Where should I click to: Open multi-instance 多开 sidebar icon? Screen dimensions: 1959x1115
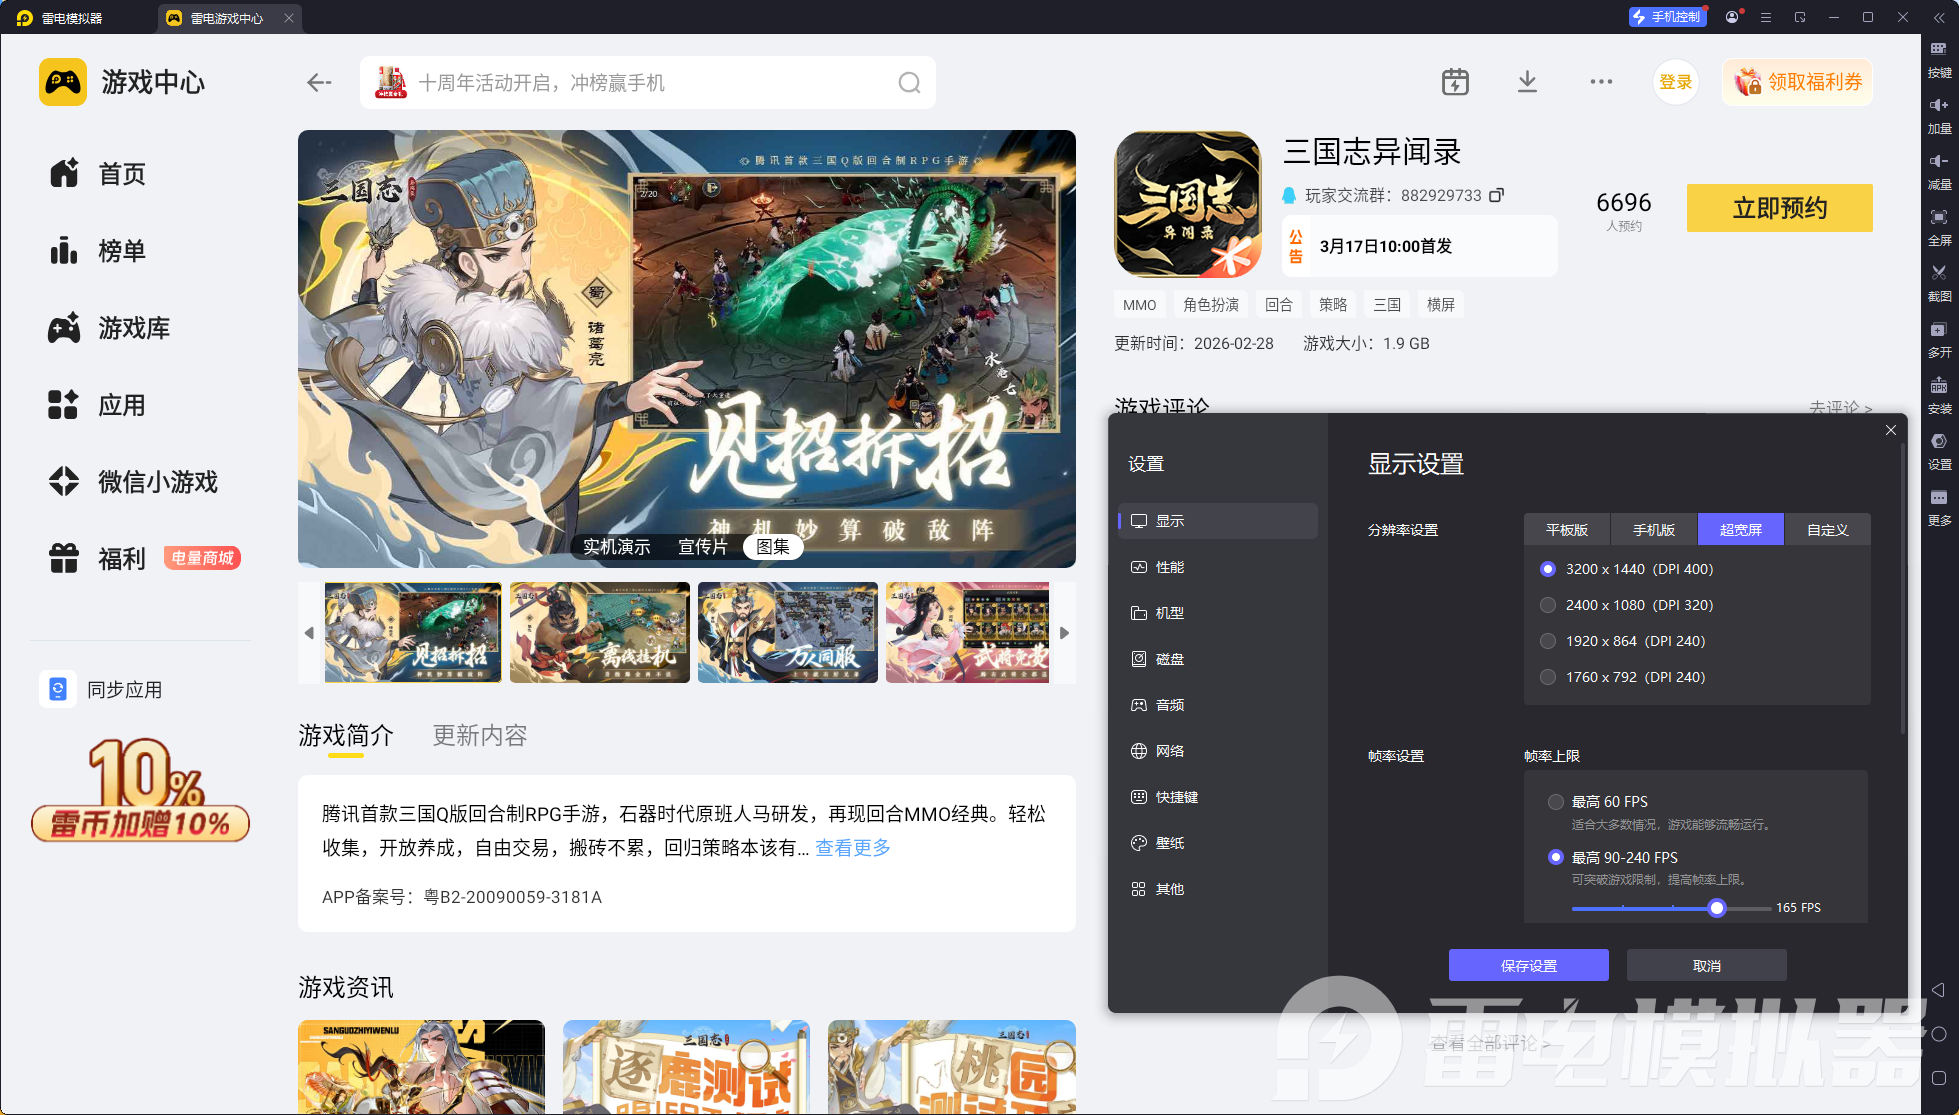coord(1938,330)
